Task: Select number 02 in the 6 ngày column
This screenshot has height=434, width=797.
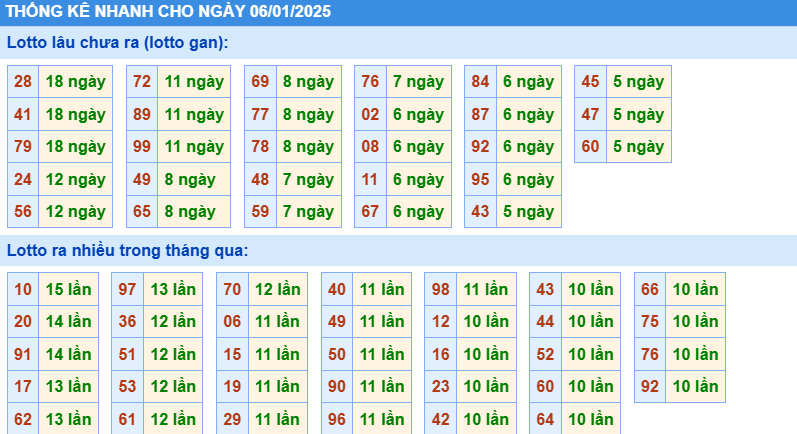Action: click(x=370, y=115)
